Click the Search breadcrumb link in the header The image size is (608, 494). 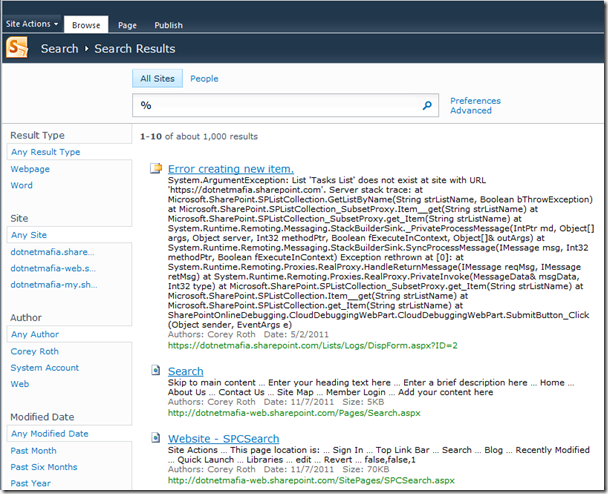60,48
